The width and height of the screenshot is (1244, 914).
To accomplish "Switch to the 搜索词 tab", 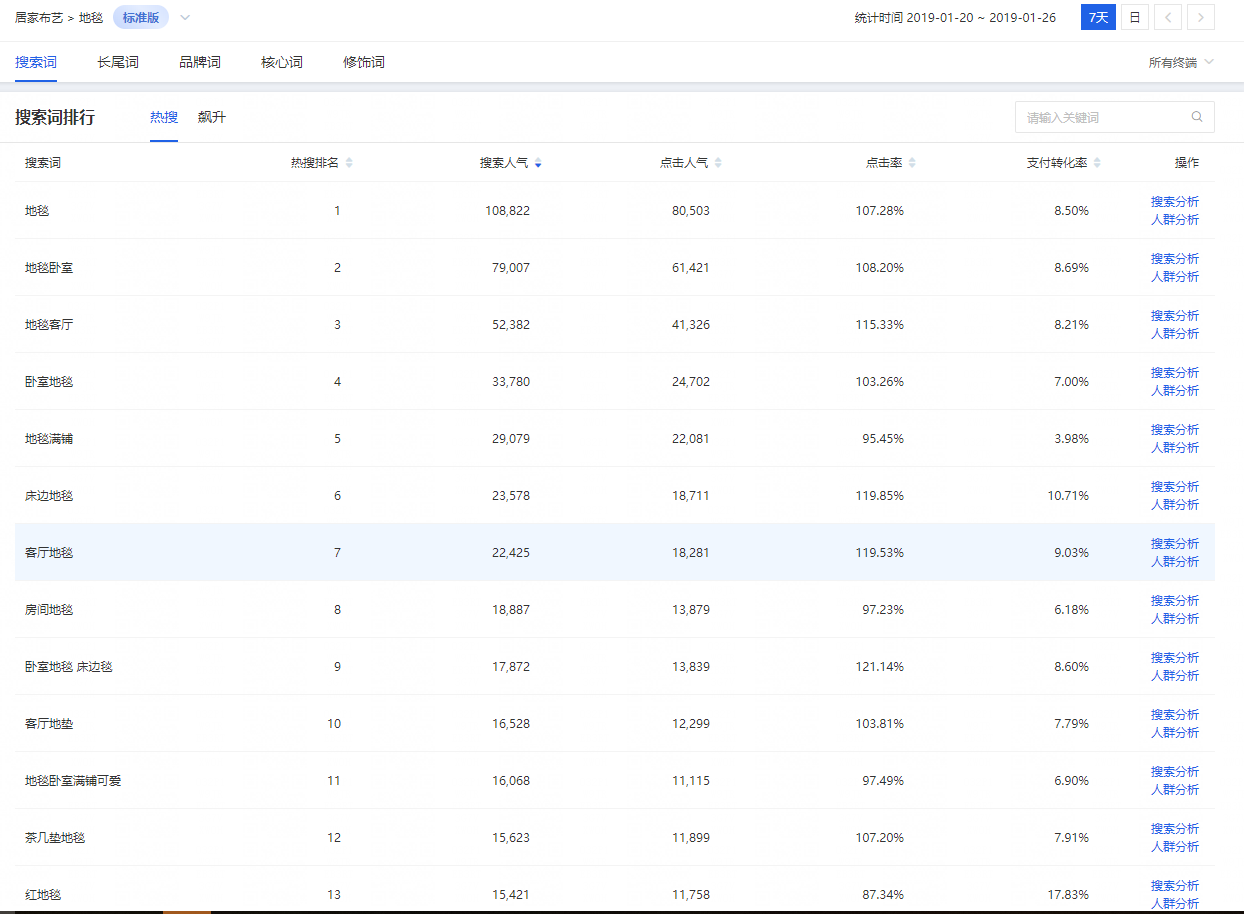I will pyautogui.click(x=36, y=62).
